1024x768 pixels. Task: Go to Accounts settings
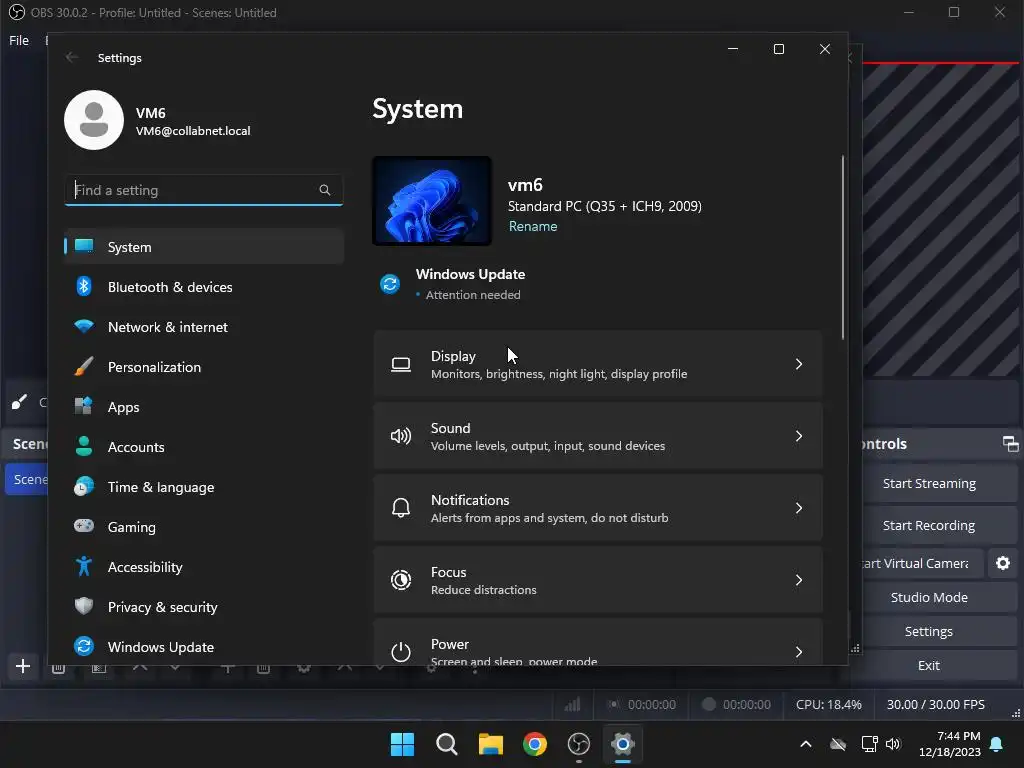click(x=204, y=447)
